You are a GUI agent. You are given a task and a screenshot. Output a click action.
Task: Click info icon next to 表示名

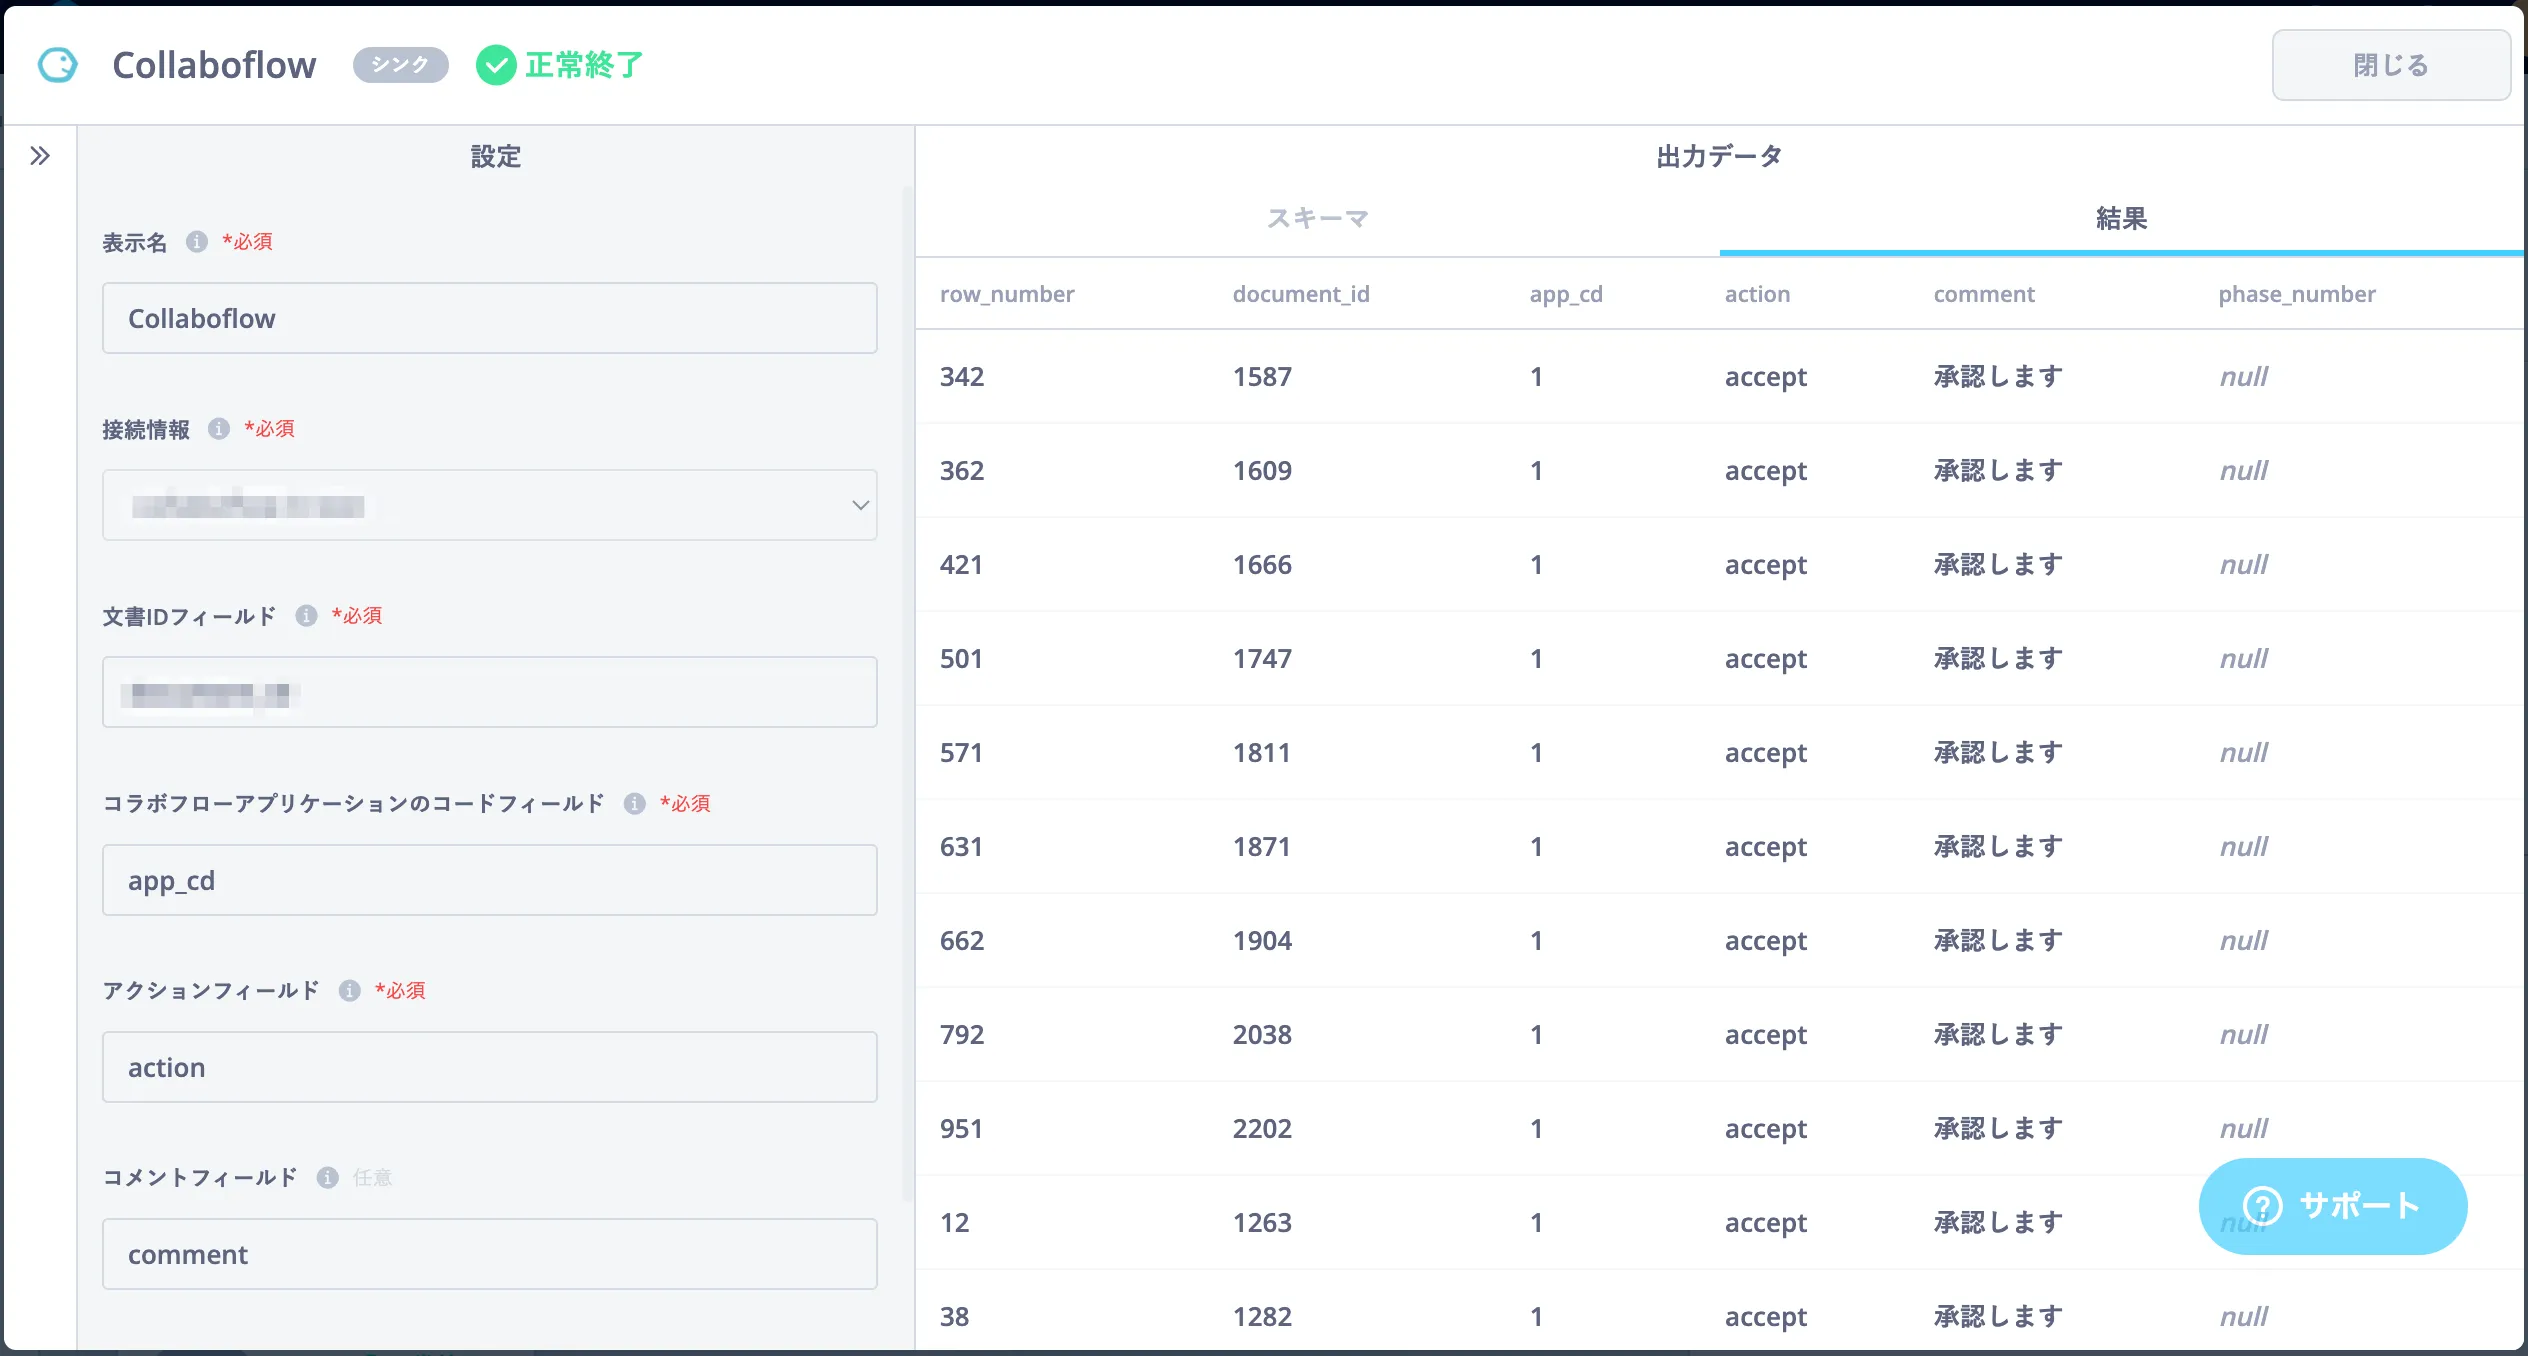tap(197, 242)
